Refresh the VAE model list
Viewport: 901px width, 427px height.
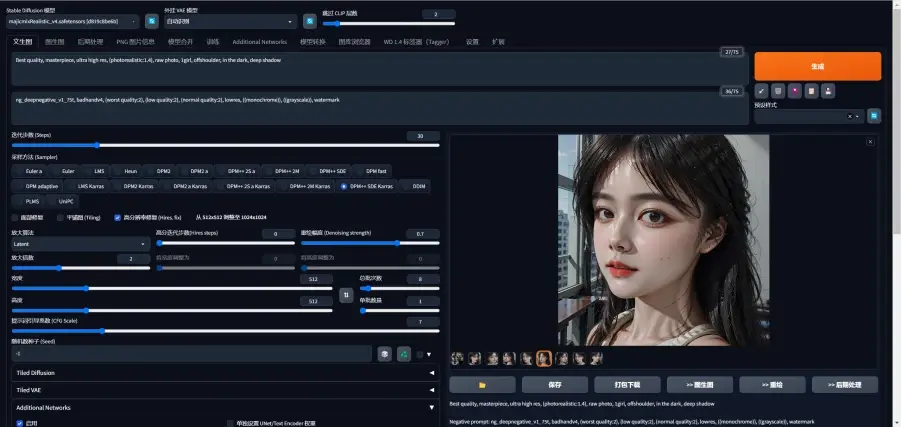pyautogui.click(x=310, y=21)
